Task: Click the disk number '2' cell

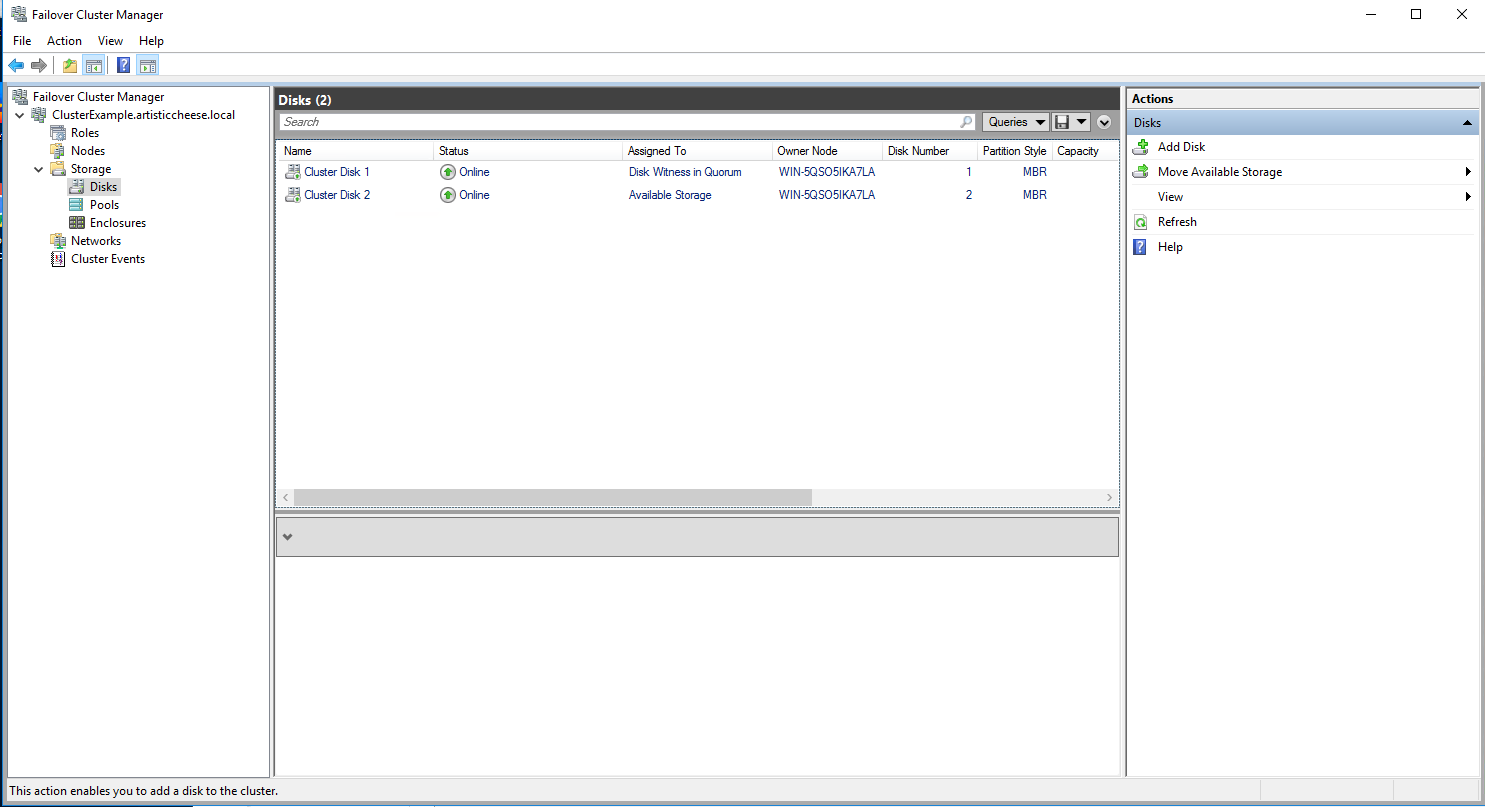Action: [968, 195]
